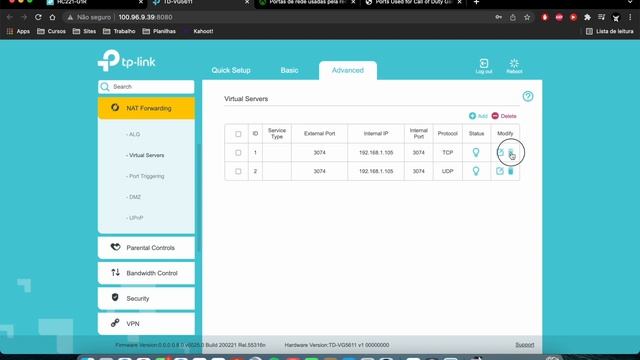Click the password key icon in address bar
The image size is (640, 360).
(498, 17)
